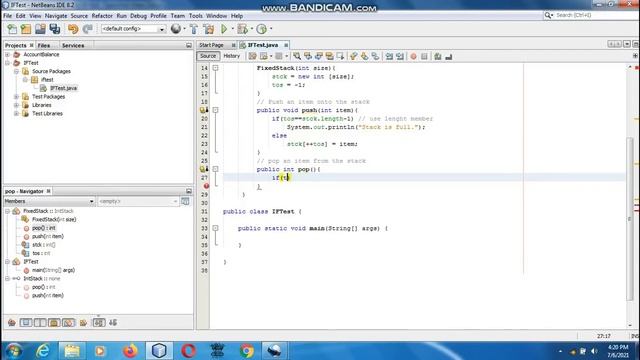Image resolution: width=640 pixels, height=360 pixels.
Task: Expand the Libraries node
Action: point(16,105)
